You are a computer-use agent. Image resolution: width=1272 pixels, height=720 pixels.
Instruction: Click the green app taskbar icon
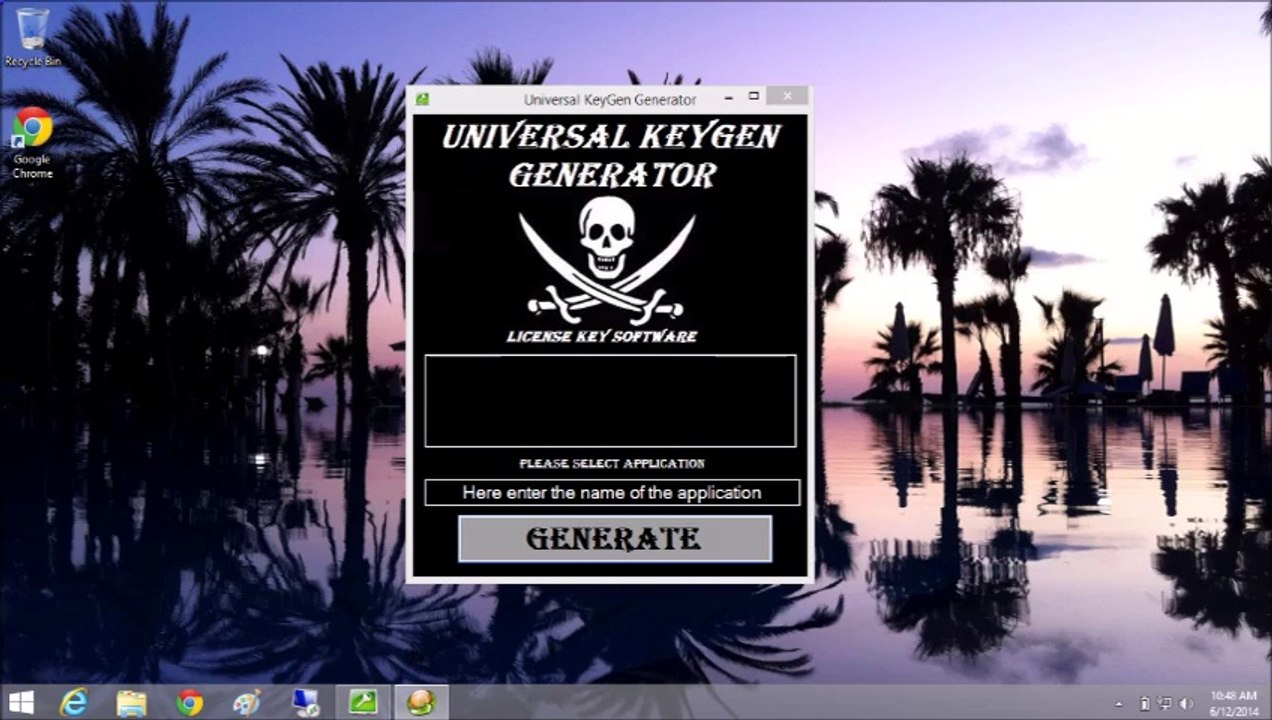[363, 702]
